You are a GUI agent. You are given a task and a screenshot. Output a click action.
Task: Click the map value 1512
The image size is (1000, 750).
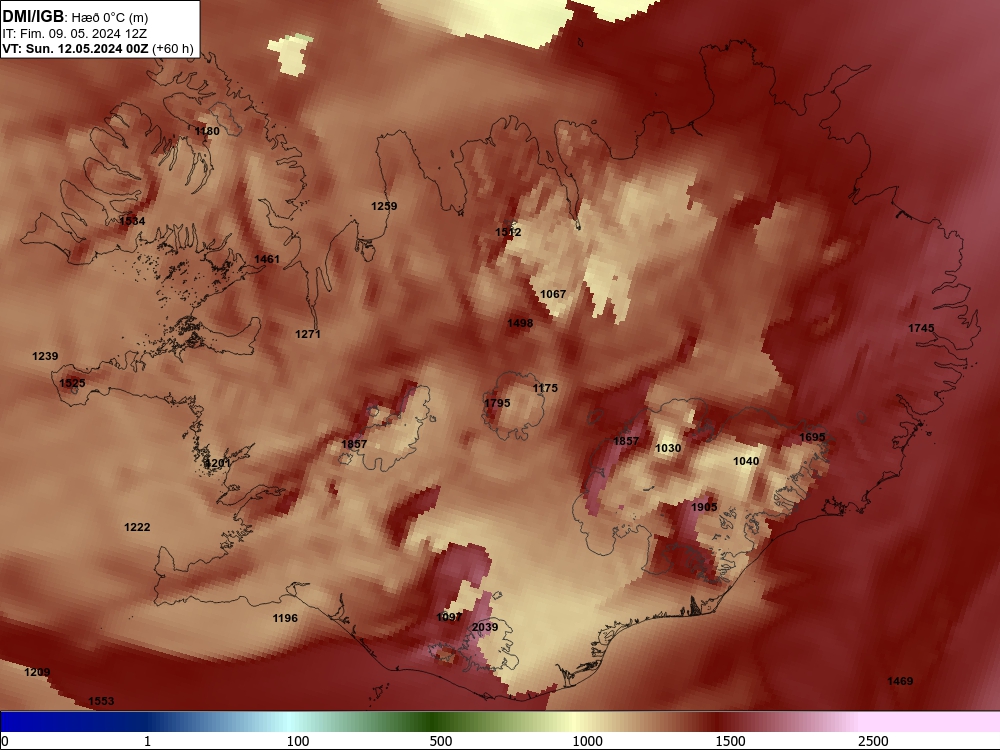(x=508, y=232)
